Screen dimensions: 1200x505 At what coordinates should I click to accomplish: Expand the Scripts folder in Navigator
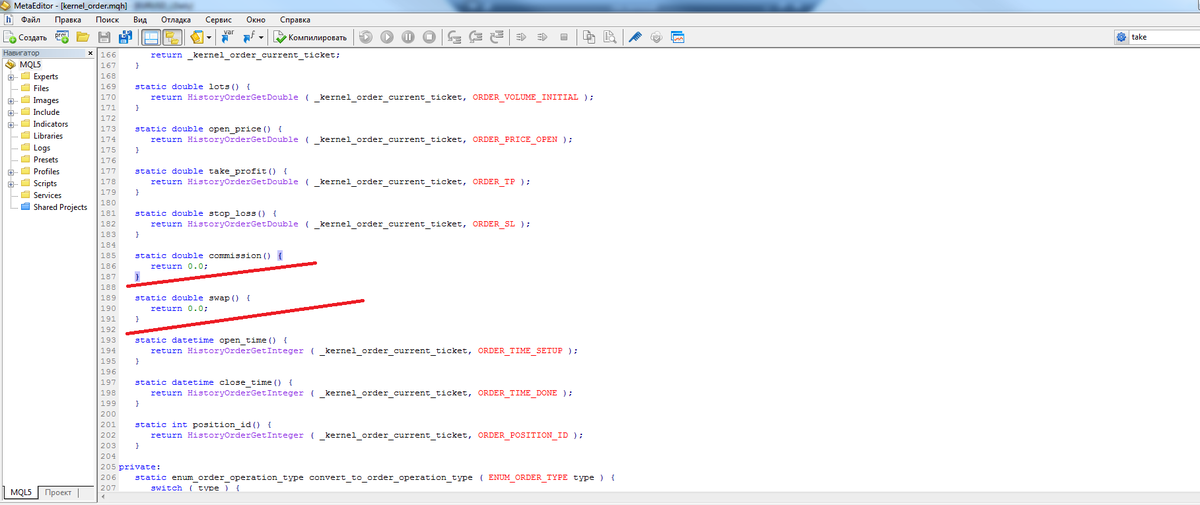[10, 183]
